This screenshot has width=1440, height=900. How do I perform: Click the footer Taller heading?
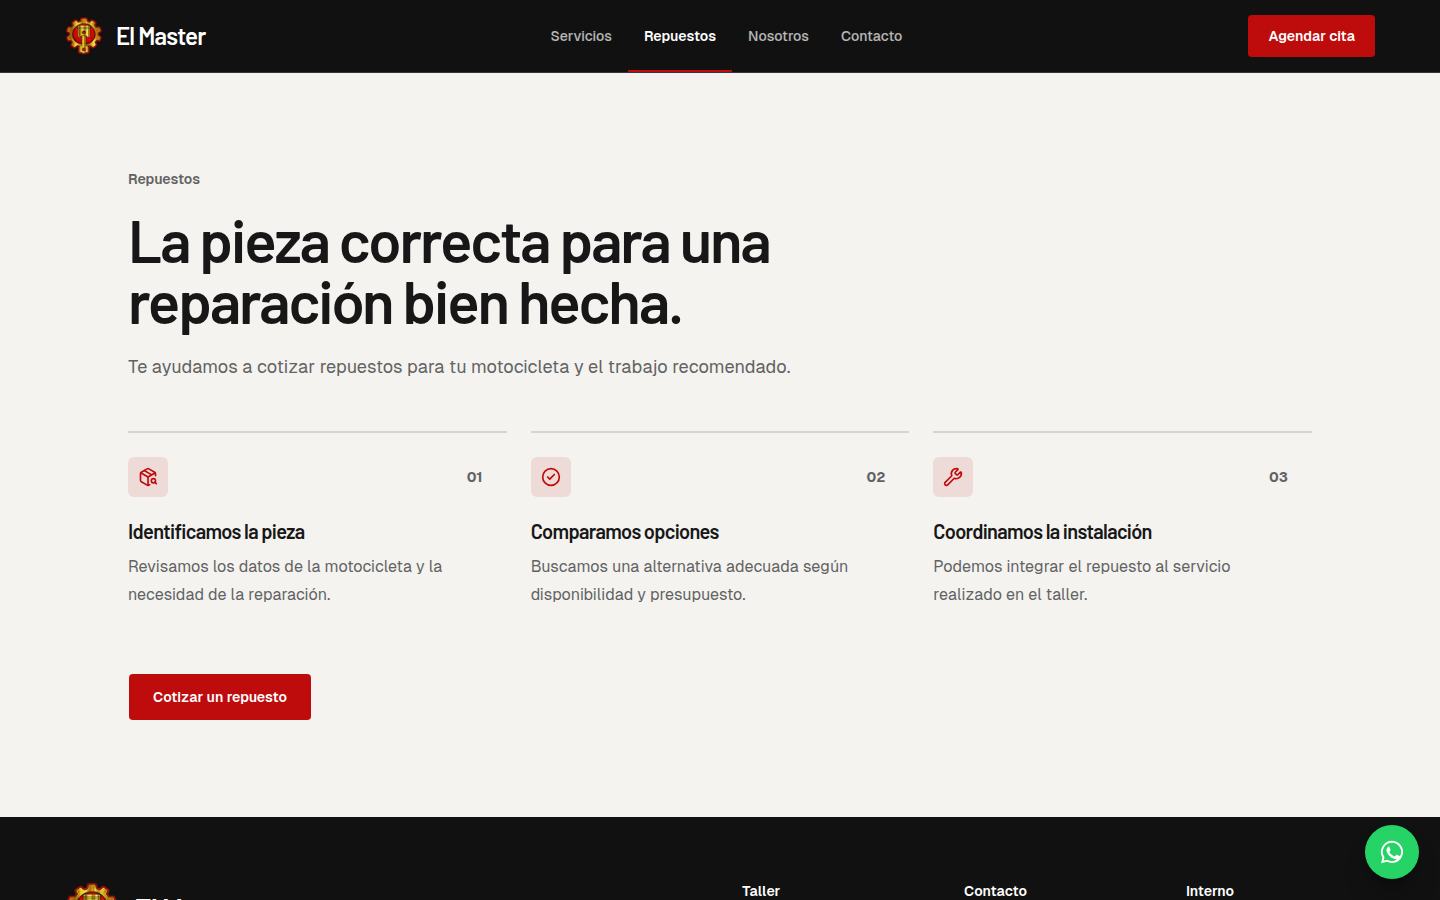[x=761, y=891]
